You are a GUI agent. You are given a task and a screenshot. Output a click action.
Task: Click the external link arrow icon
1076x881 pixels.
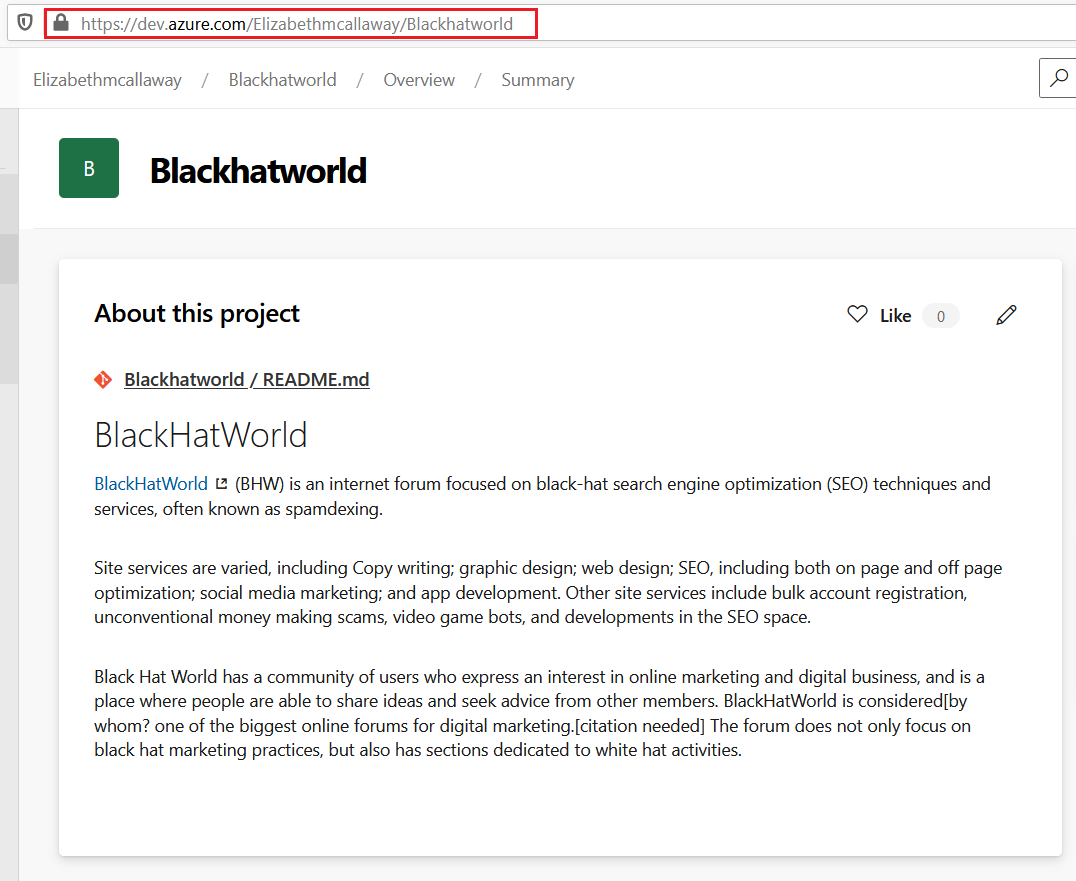[221, 484]
